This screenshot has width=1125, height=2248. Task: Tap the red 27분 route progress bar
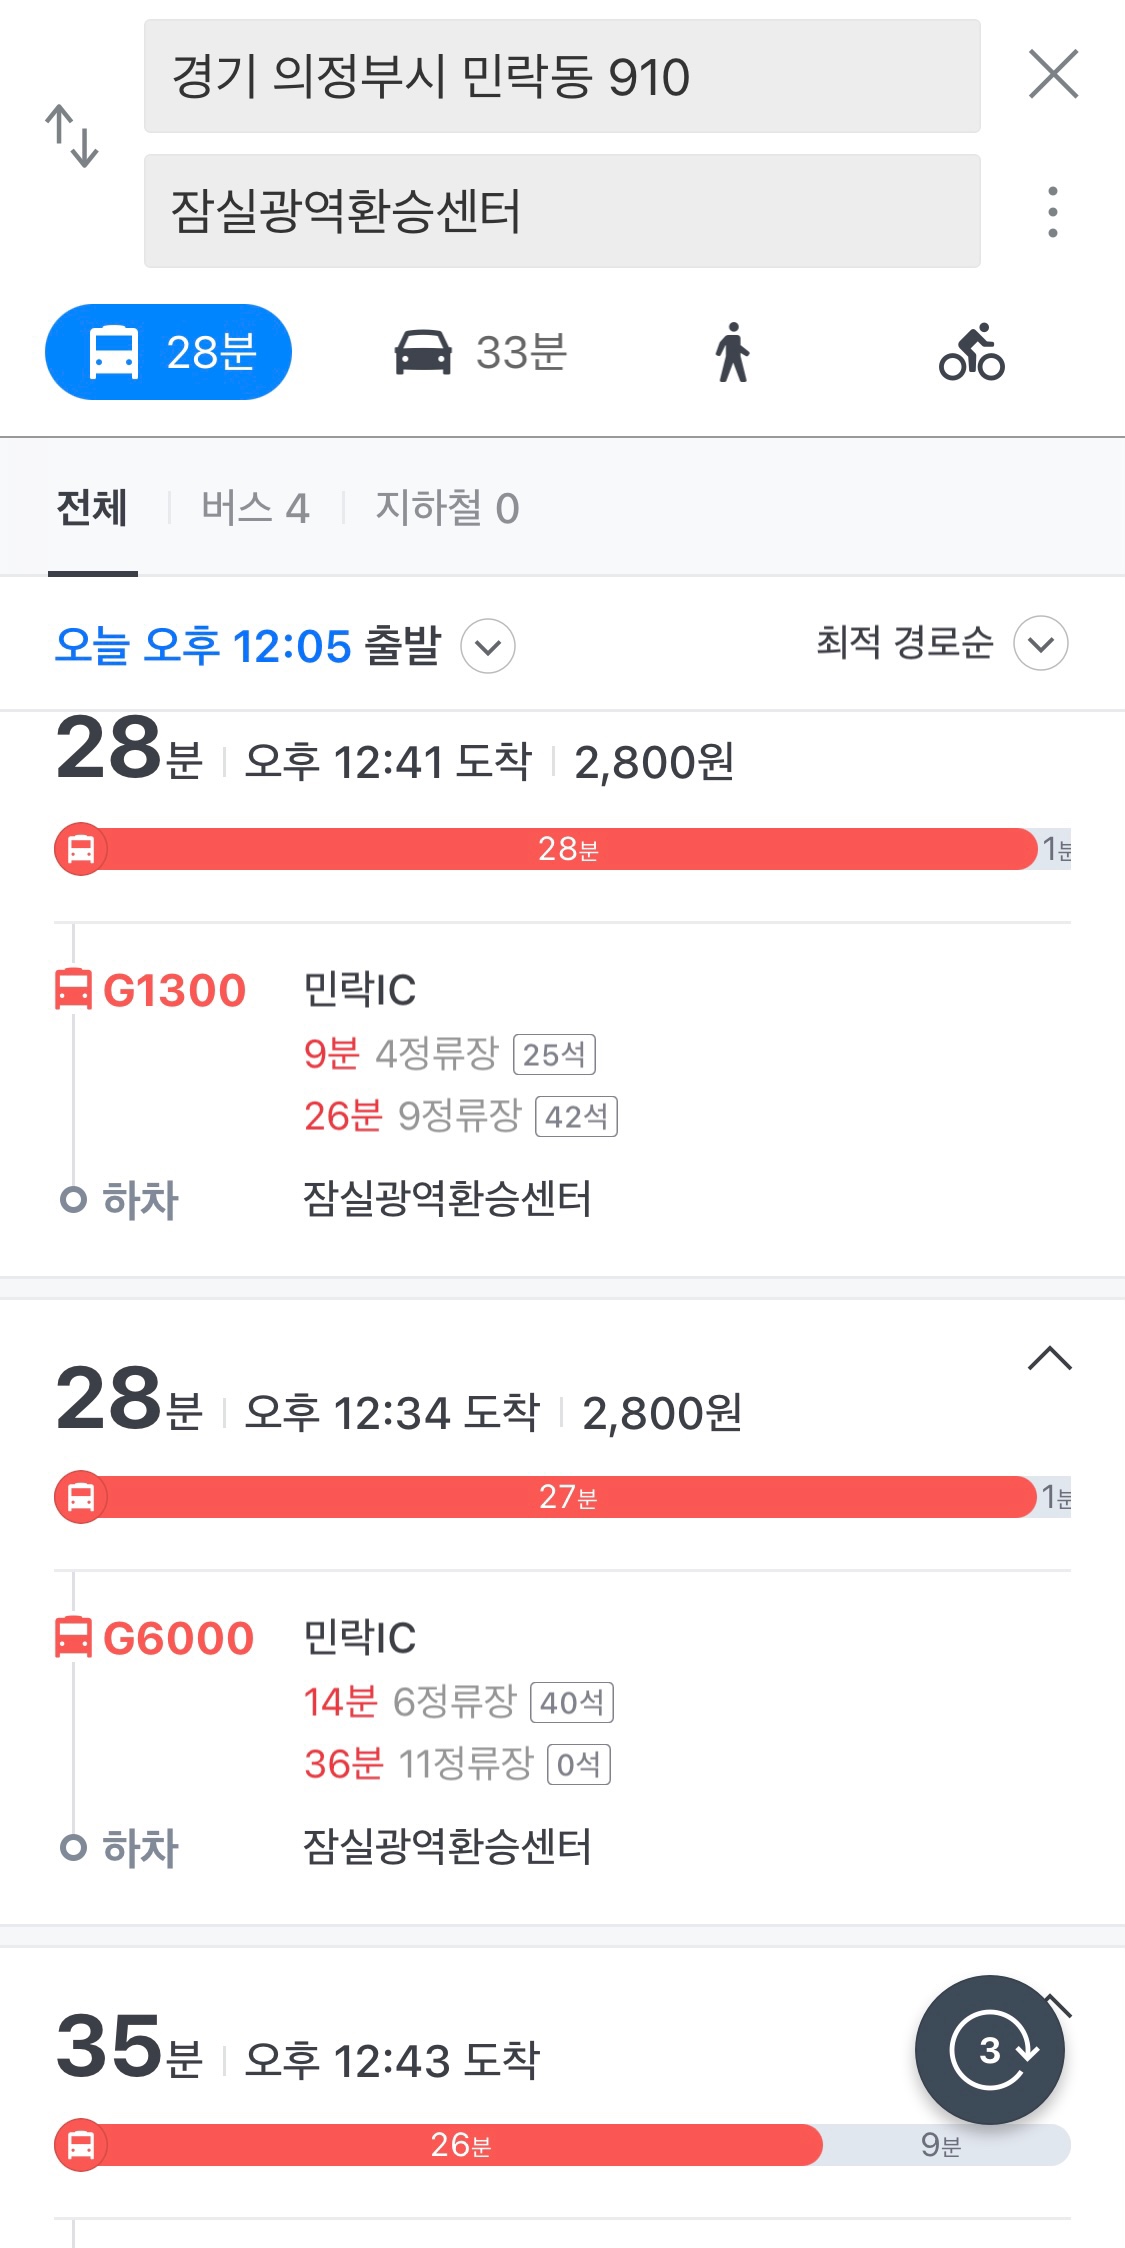[x=566, y=1497]
